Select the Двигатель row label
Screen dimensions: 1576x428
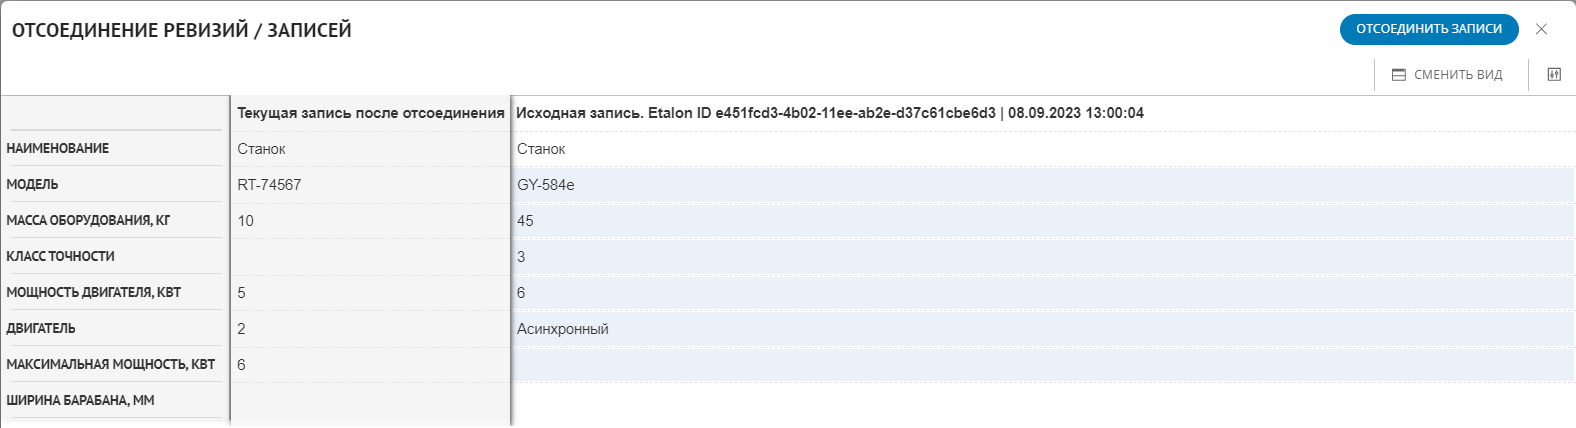pyautogui.click(x=41, y=328)
